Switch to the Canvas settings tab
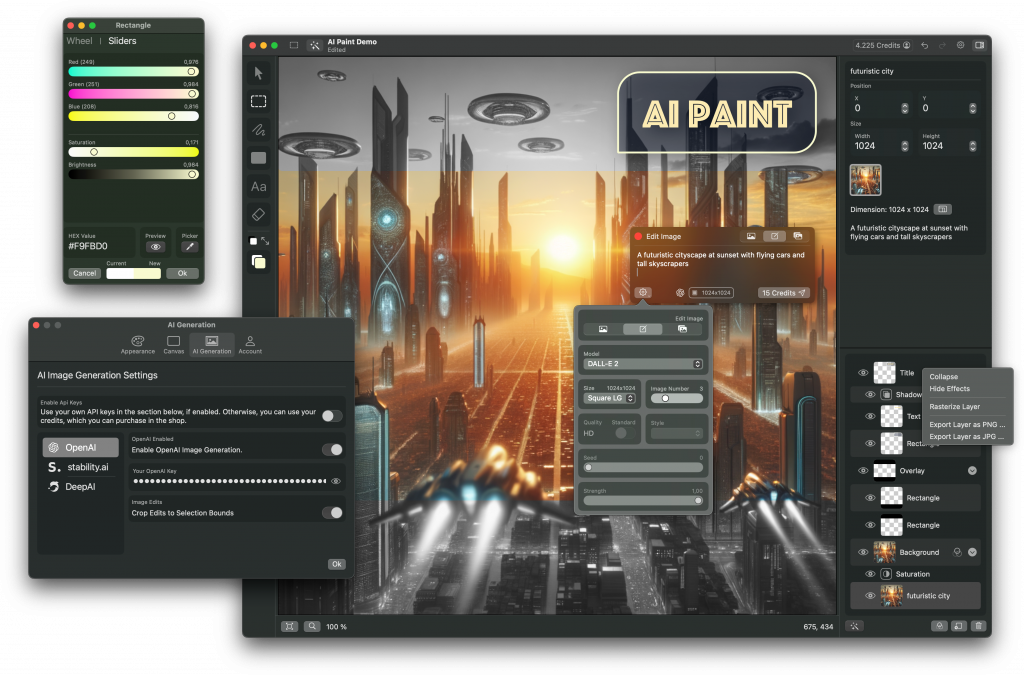Screen dimensions: 1024x675 [174, 345]
